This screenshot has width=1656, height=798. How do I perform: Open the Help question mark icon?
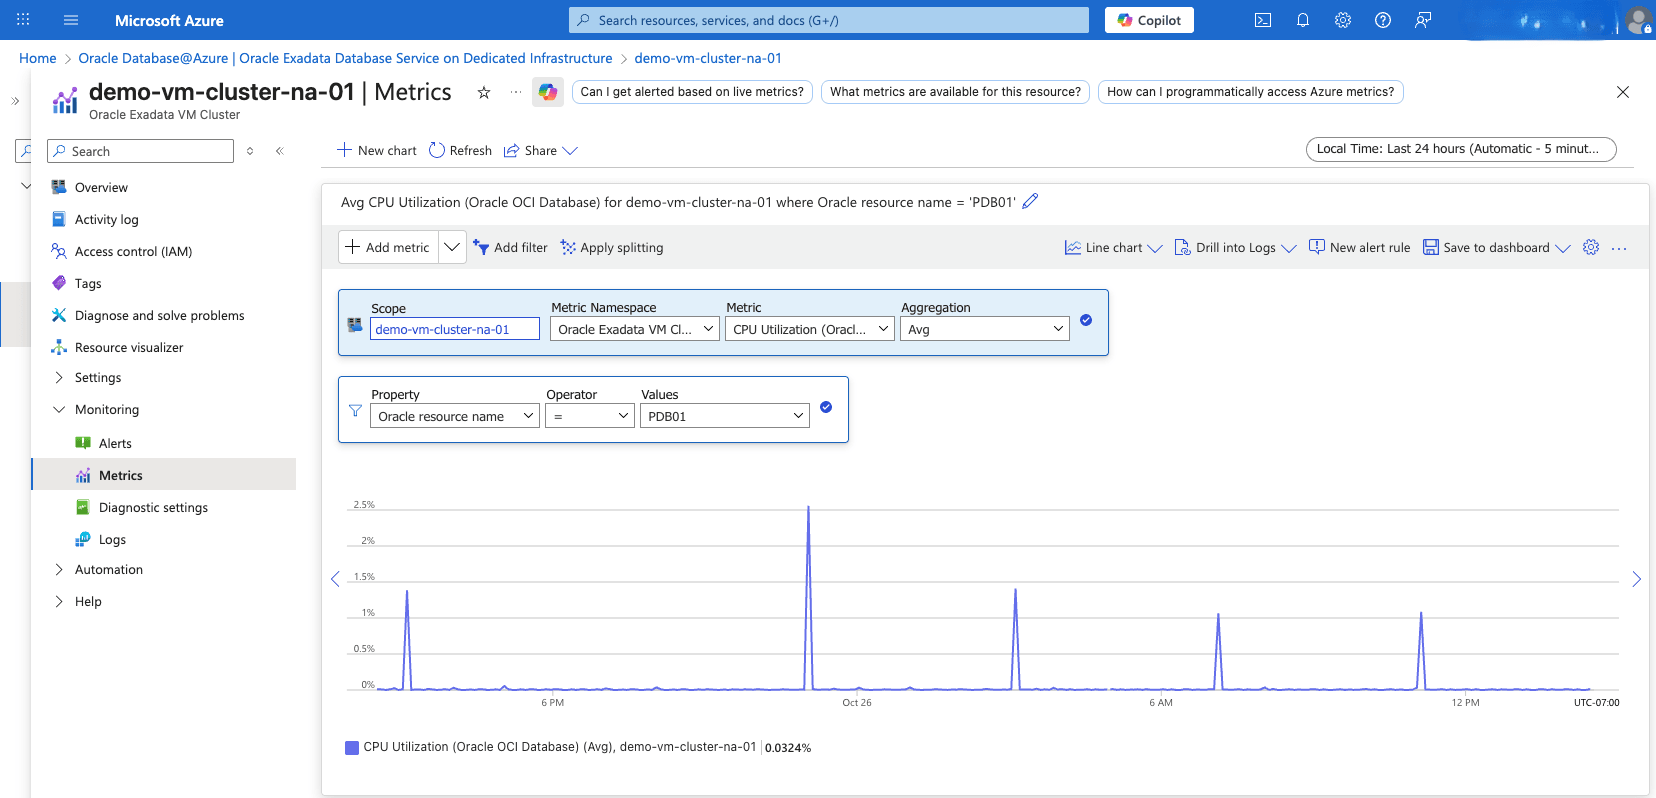click(1383, 20)
